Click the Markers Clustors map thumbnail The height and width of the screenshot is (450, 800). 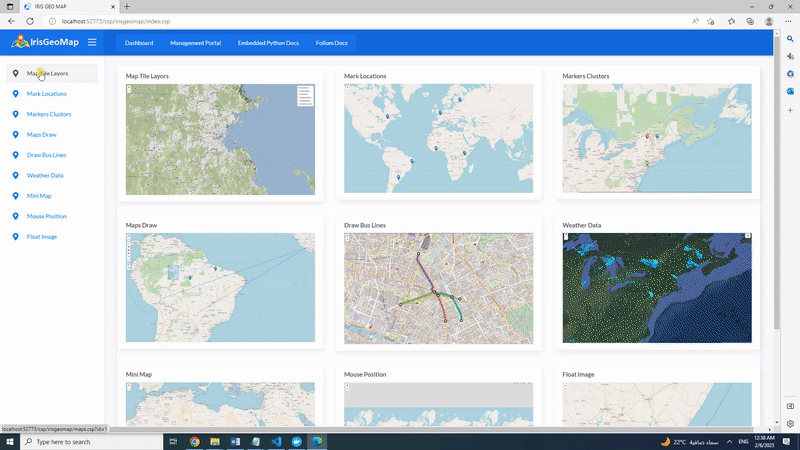click(x=657, y=138)
